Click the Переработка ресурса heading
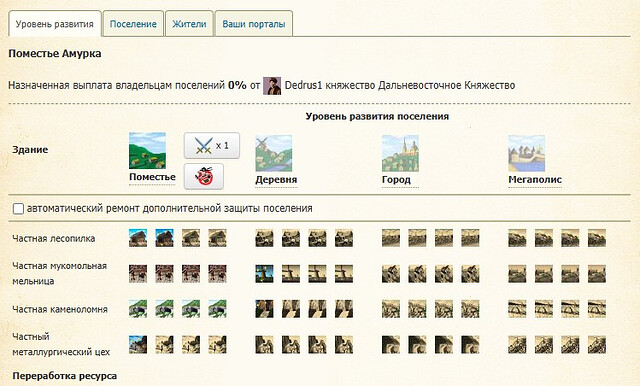 click(x=64, y=376)
